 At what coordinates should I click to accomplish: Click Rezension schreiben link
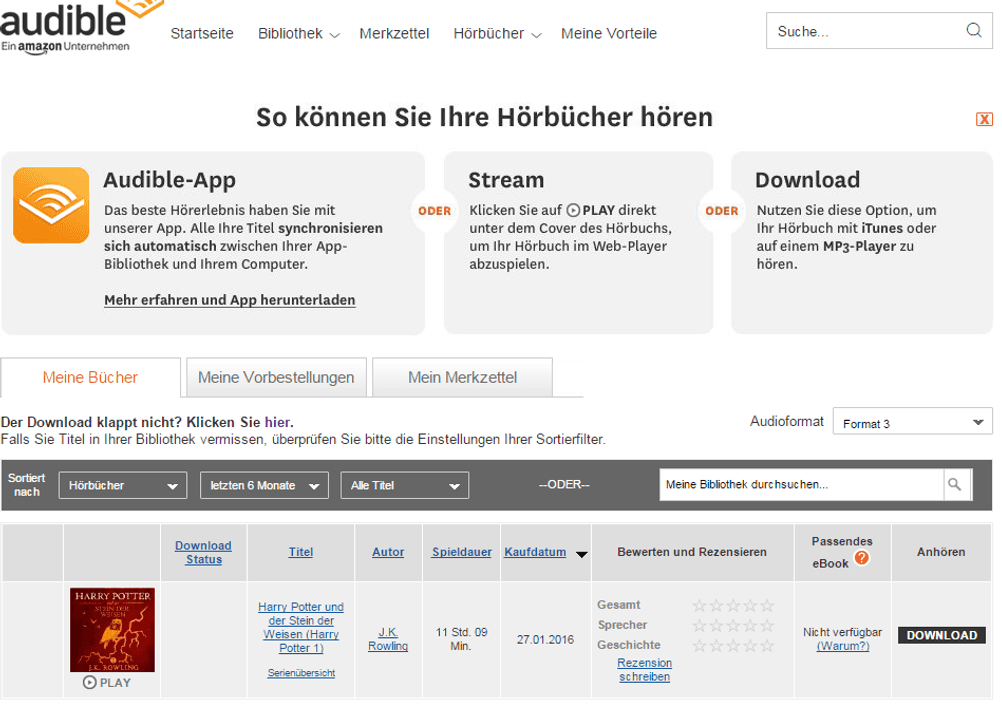click(x=644, y=669)
